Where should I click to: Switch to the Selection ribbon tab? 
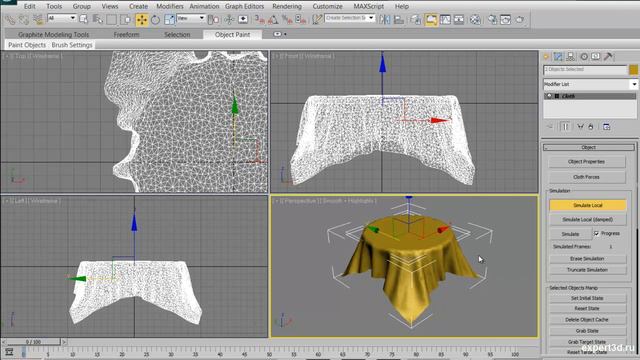pyautogui.click(x=177, y=35)
